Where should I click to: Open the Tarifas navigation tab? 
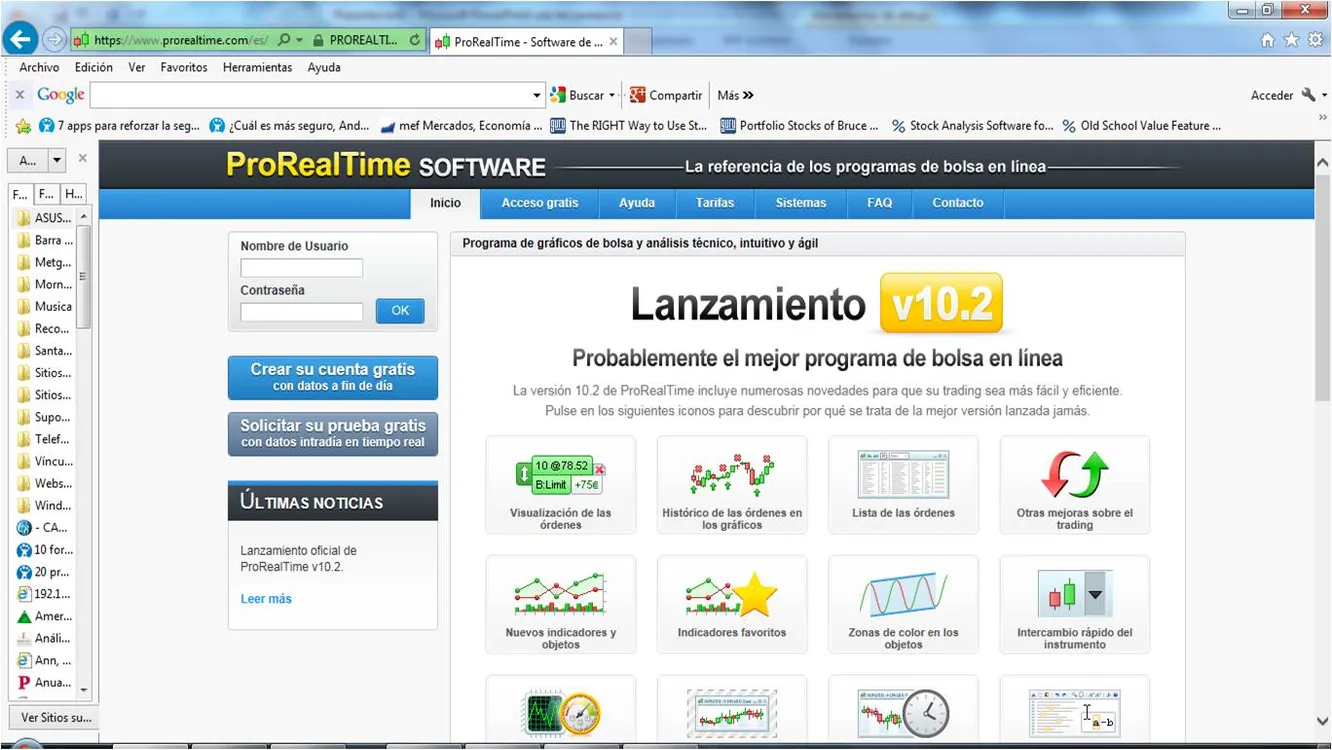coord(715,203)
